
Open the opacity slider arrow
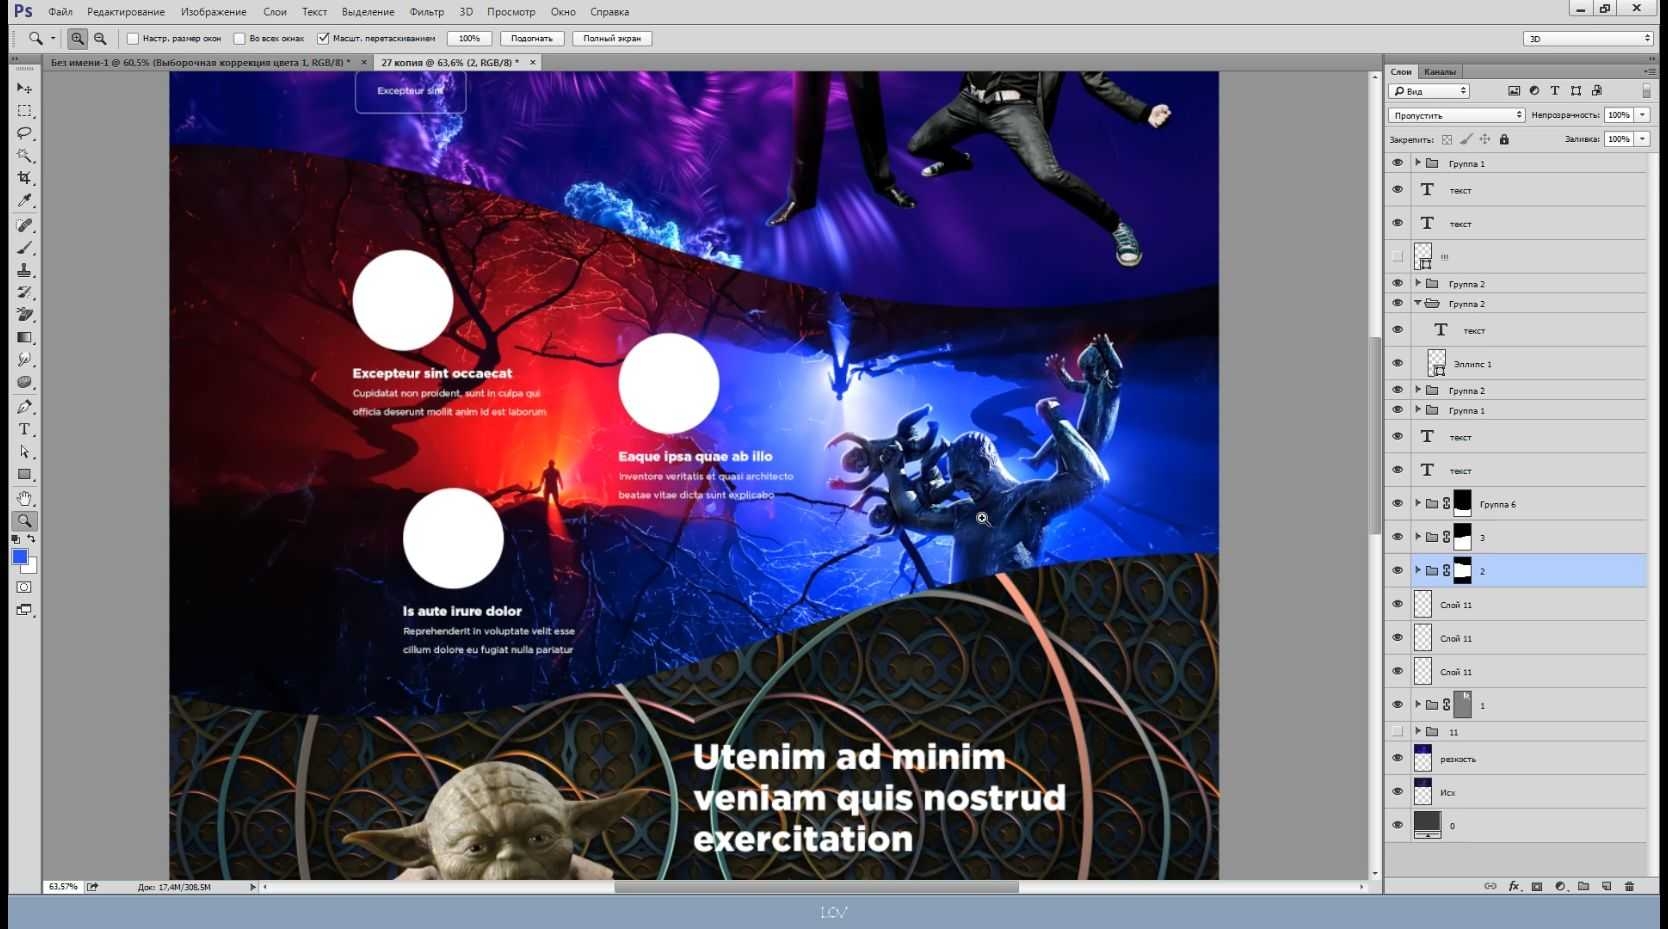pyautogui.click(x=1642, y=115)
